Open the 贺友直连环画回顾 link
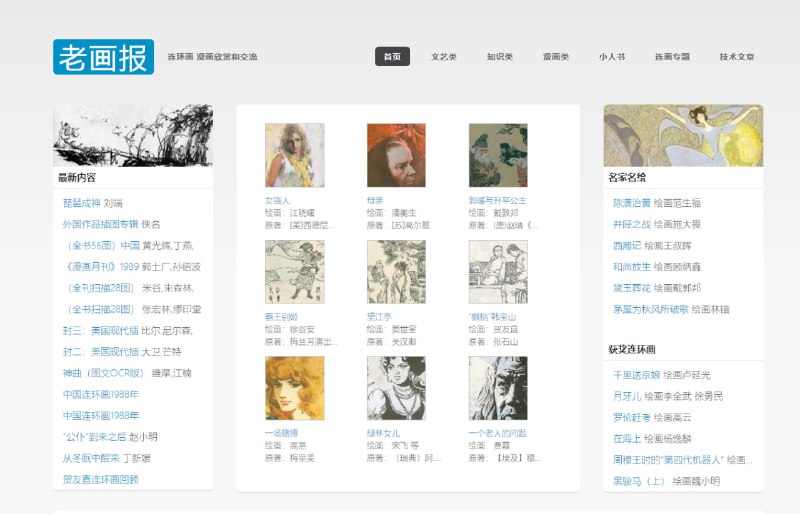This screenshot has height=514, width=800. (x=101, y=479)
